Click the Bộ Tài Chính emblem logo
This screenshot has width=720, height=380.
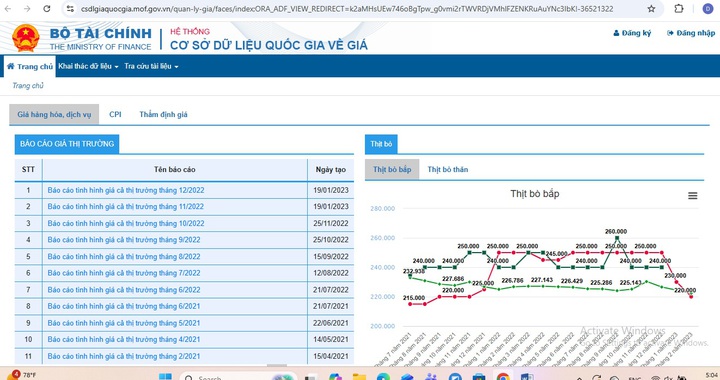point(26,38)
